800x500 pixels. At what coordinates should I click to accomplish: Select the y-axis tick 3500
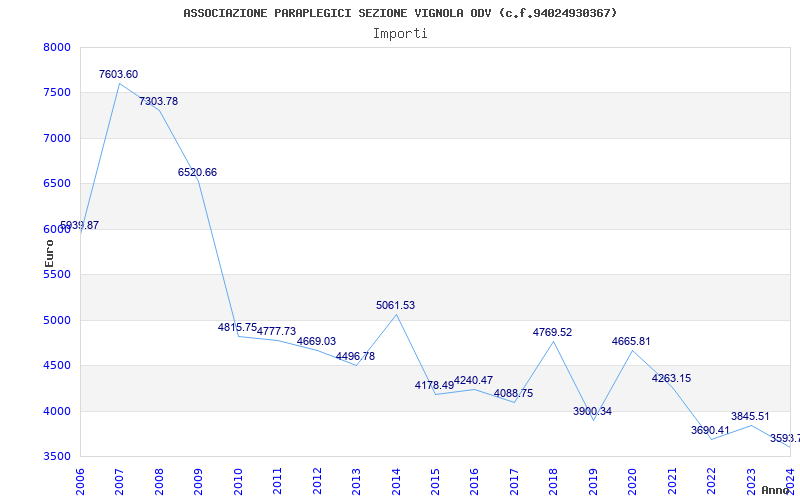[x=57, y=457]
